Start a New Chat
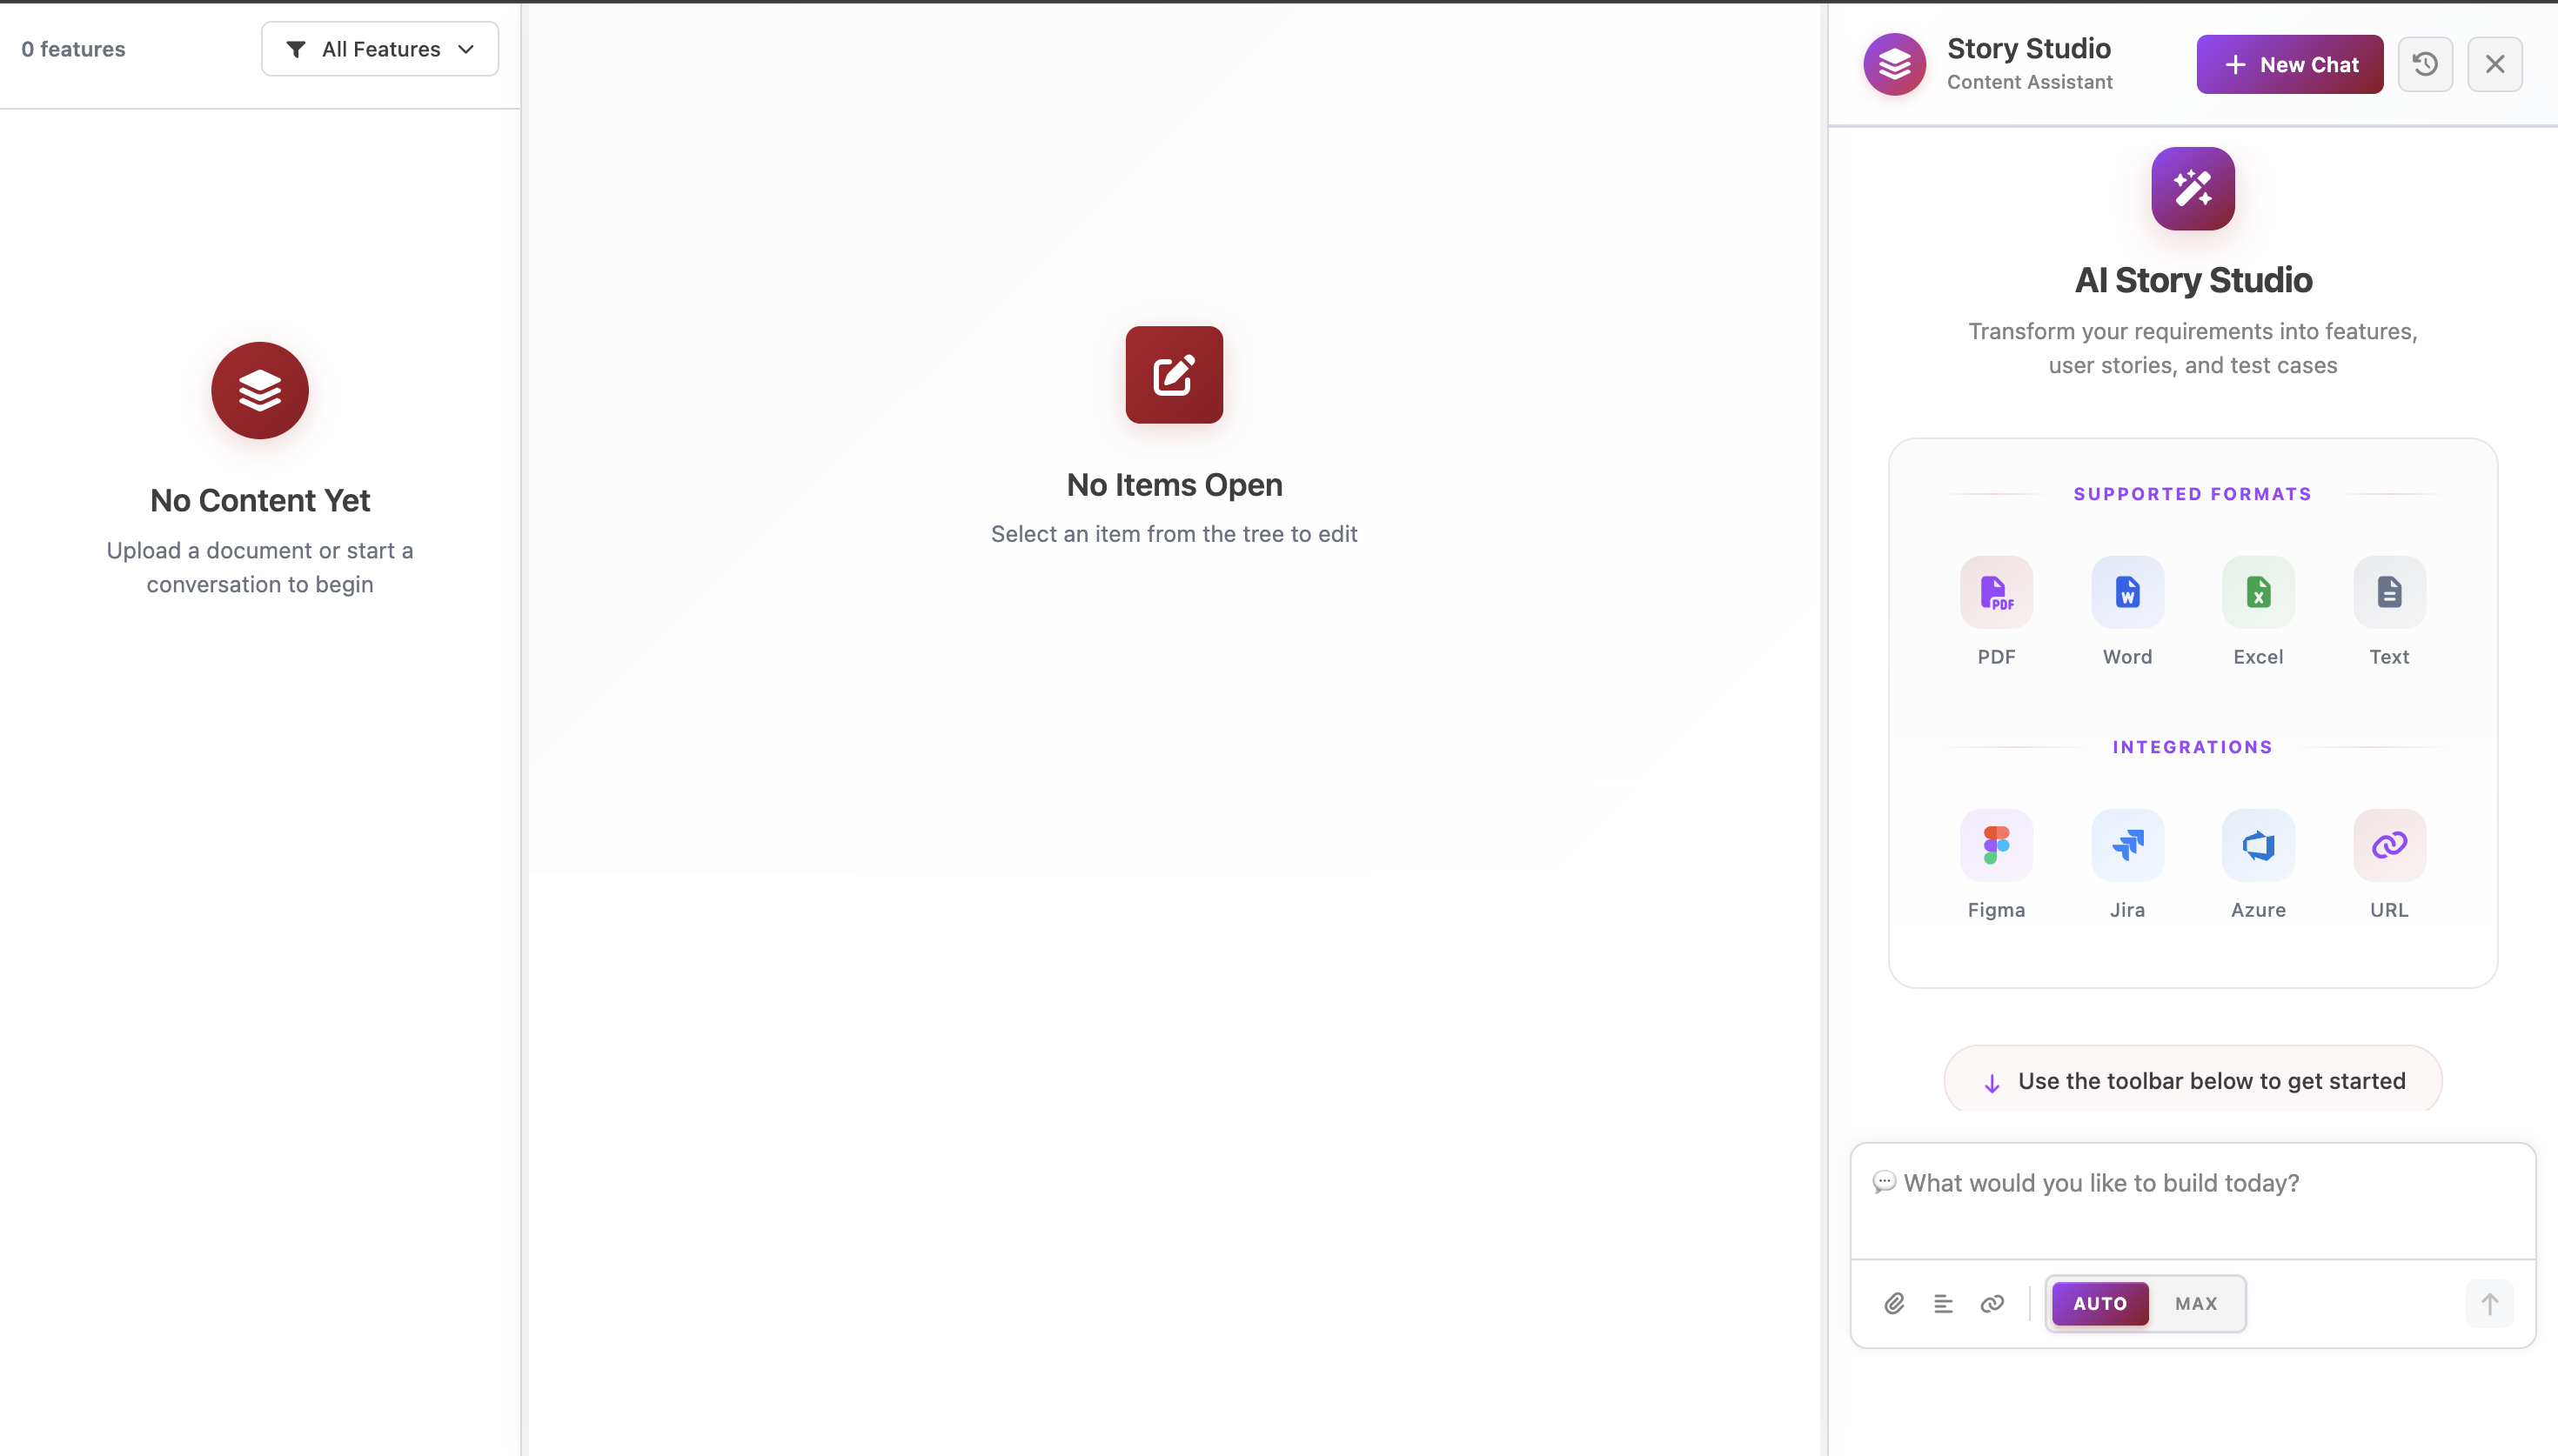This screenshot has height=1456, width=2558. (x=2289, y=65)
